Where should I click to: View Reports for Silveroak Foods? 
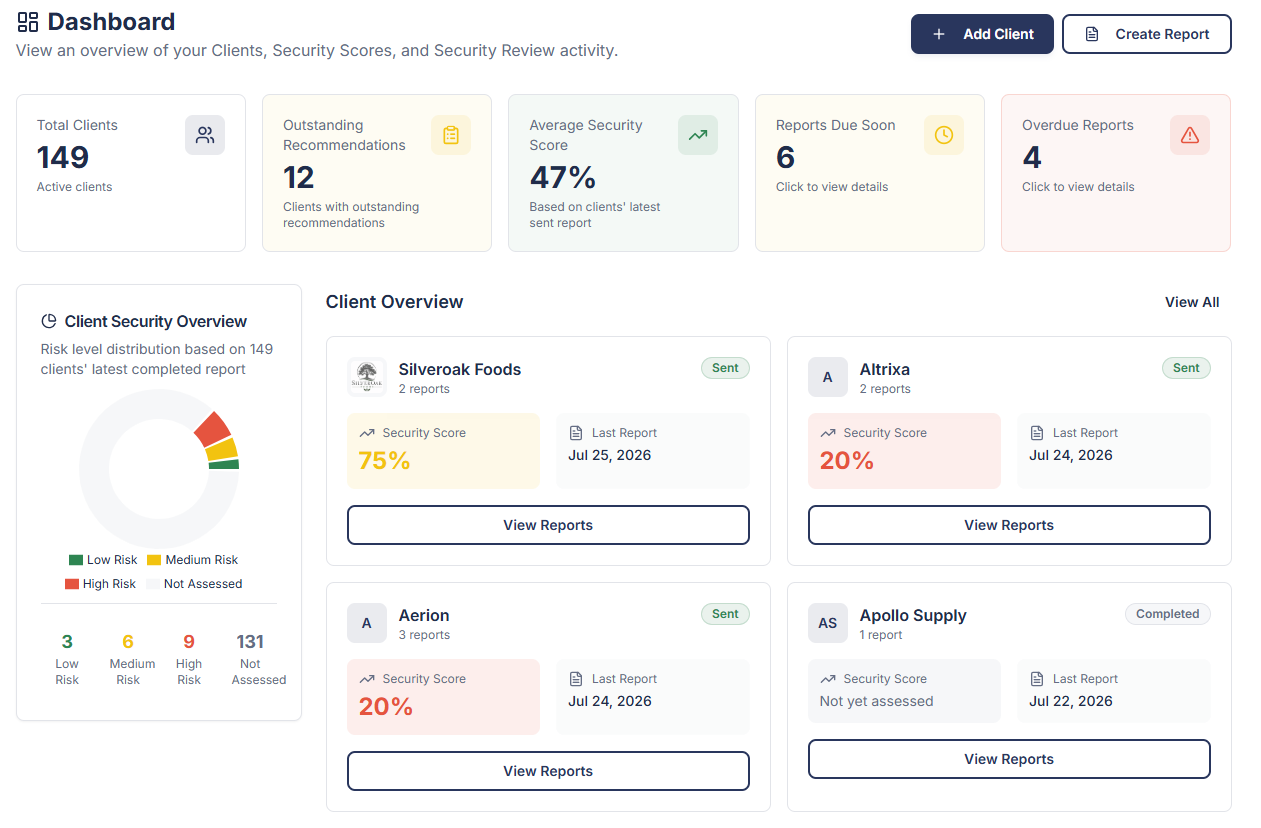coord(548,525)
